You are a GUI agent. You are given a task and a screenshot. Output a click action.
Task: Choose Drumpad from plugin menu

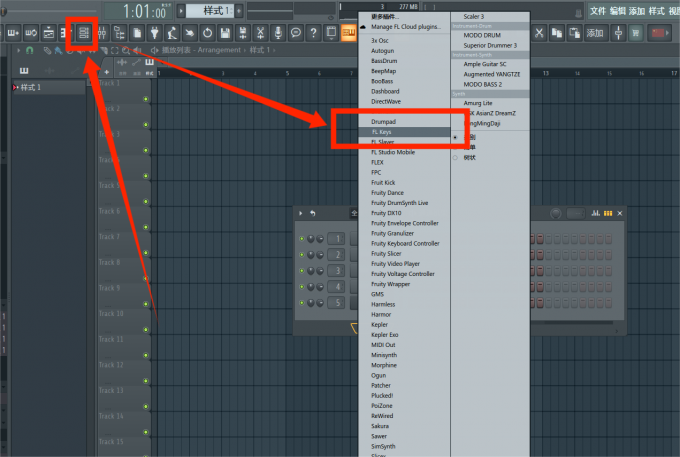click(405, 121)
